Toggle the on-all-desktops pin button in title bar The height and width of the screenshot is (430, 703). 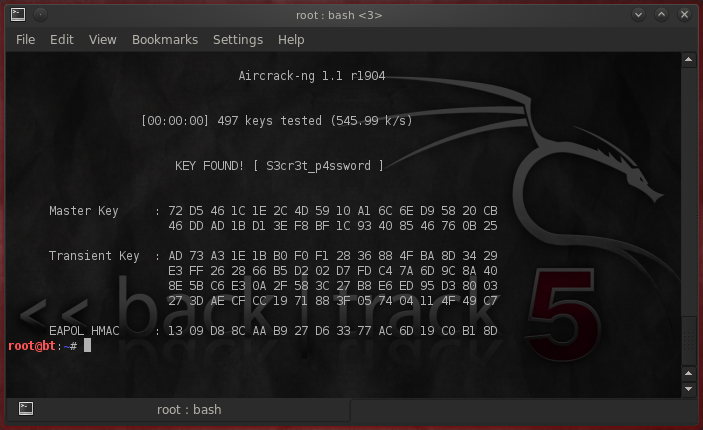(x=42, y=15)
